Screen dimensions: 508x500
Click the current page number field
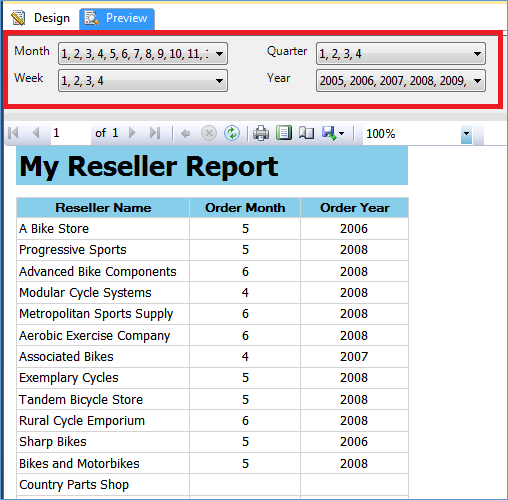click(71, 133)
